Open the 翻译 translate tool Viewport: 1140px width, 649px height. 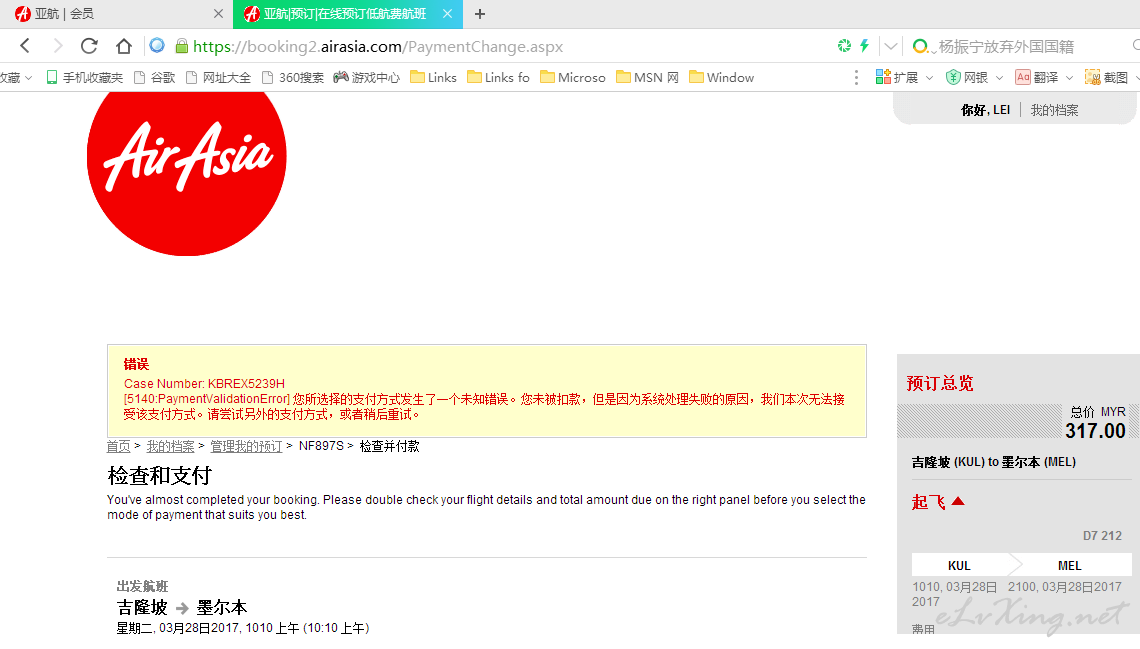(x=1037, y=77)
